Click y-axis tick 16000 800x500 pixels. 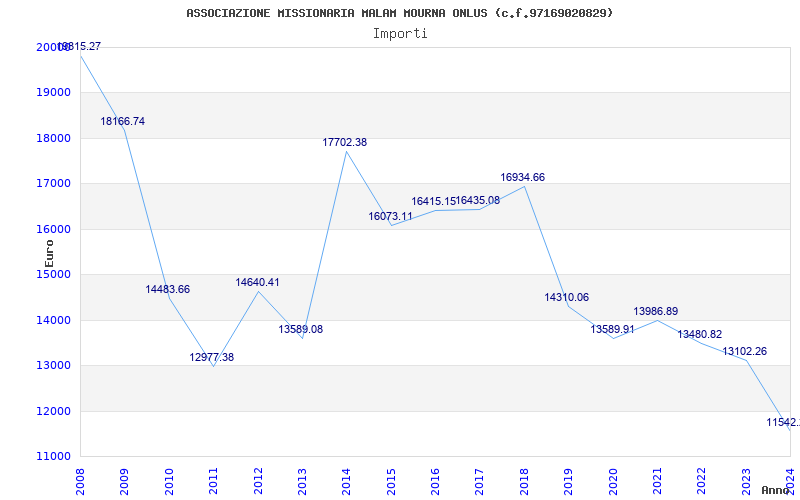[x=53, y=229]
